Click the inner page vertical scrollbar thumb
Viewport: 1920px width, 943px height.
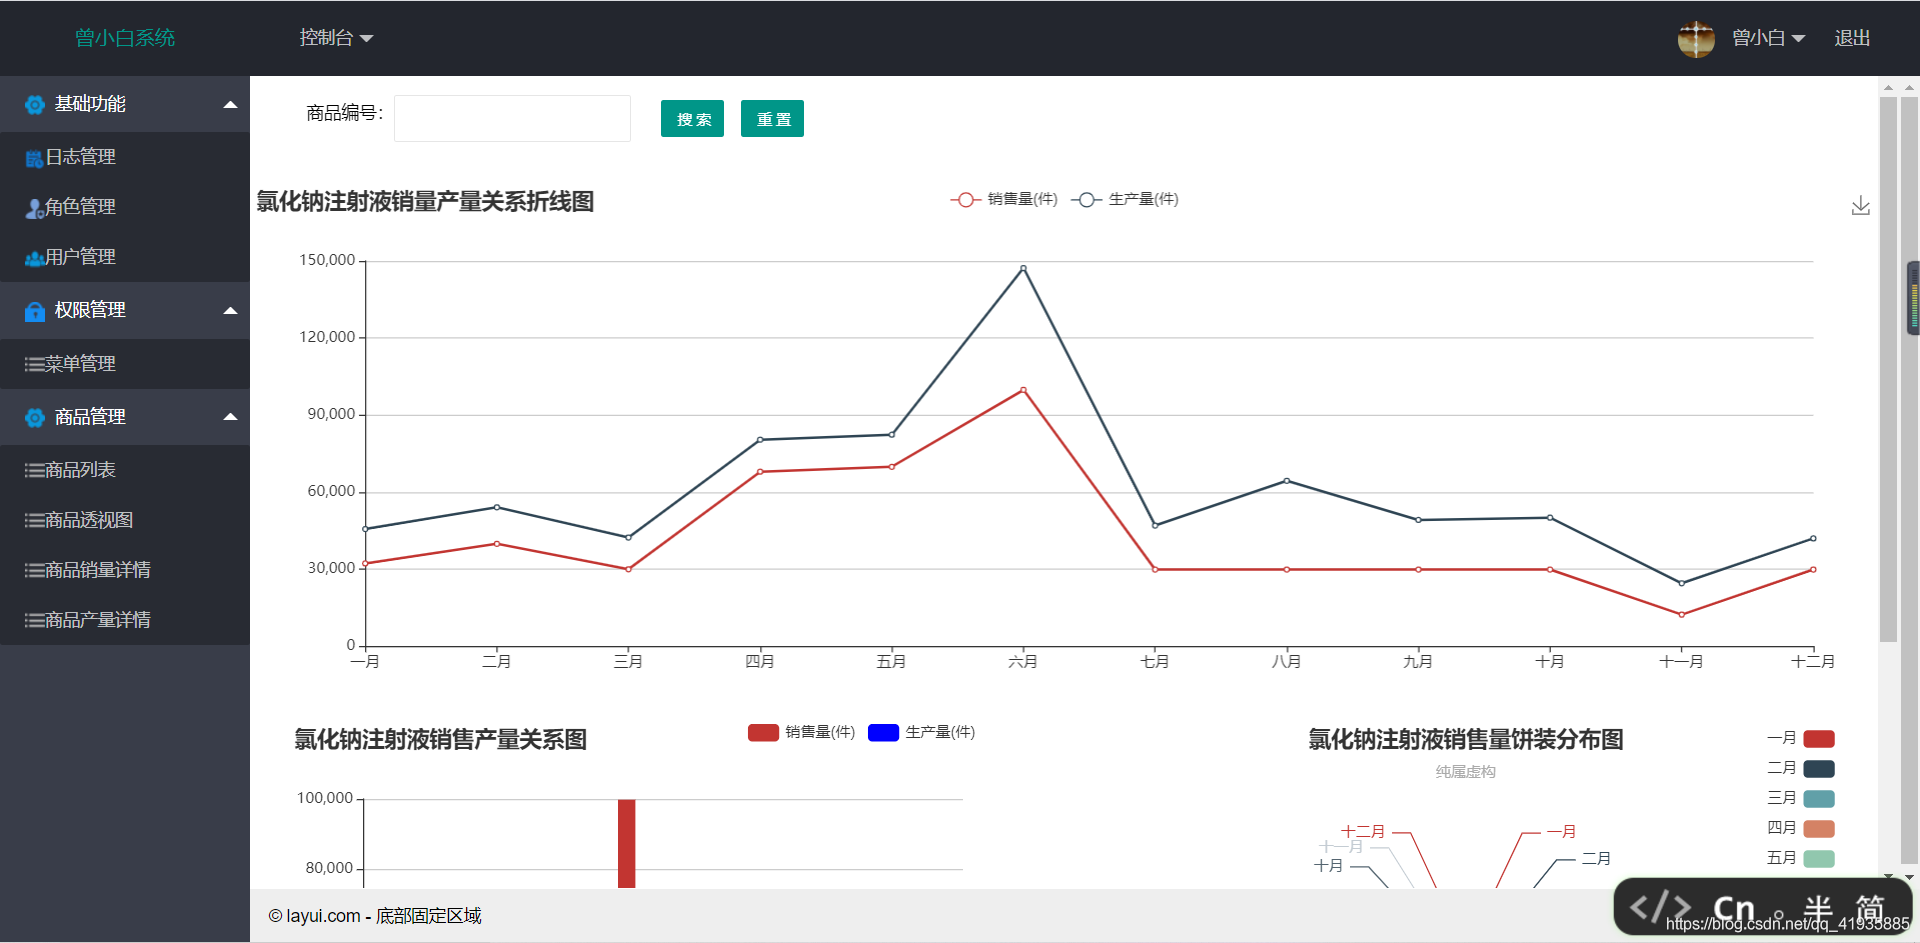(1888, 369)
